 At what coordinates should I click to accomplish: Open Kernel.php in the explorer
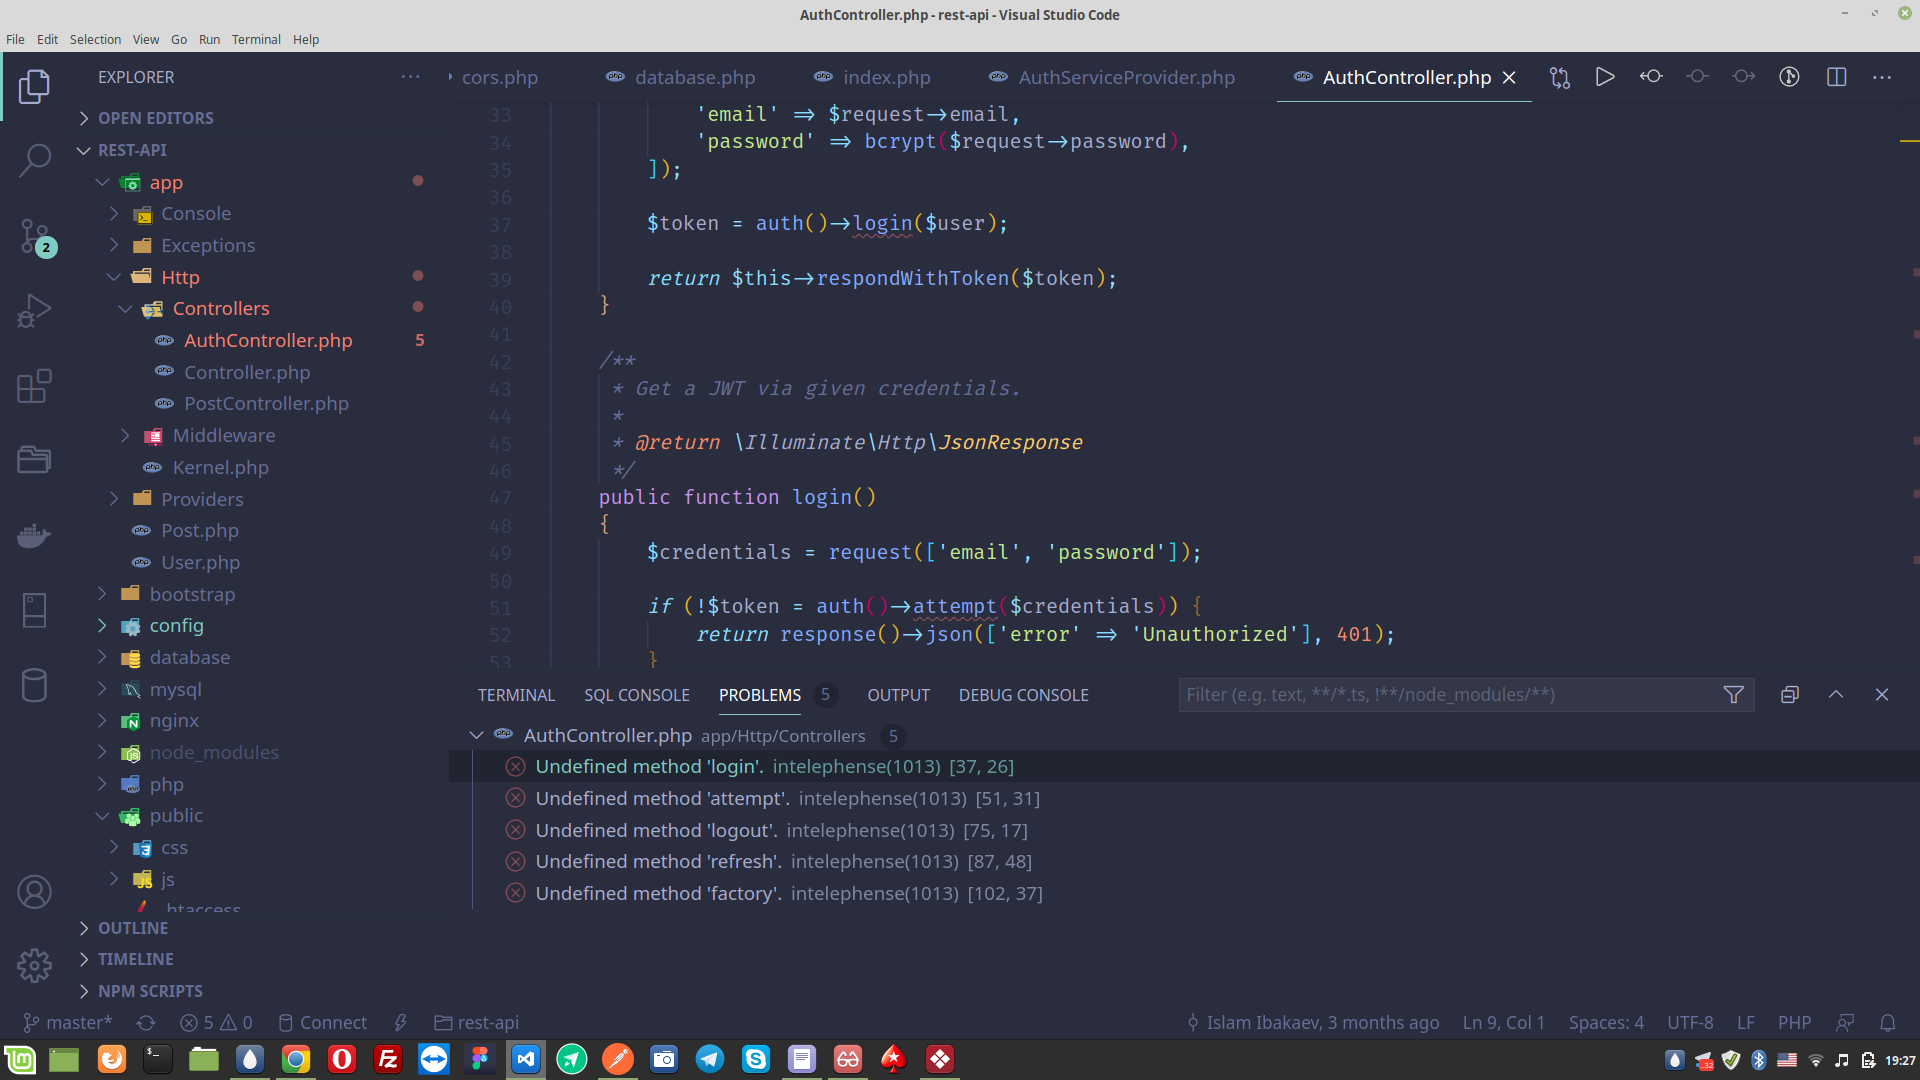[x=220, y=468]
